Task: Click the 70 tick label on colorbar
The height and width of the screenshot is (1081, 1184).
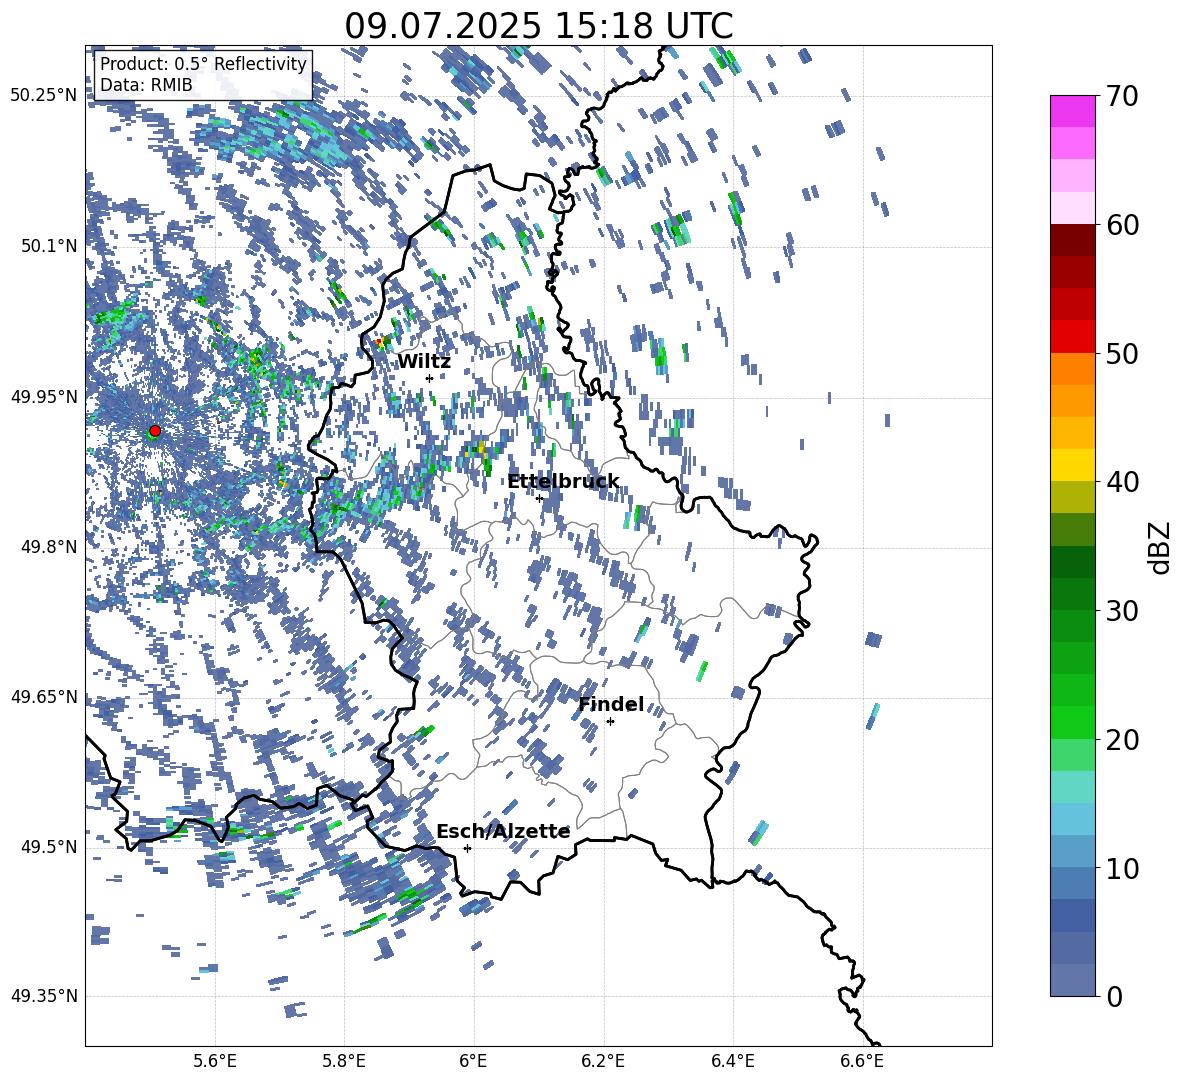Action: coord(1122,97)
